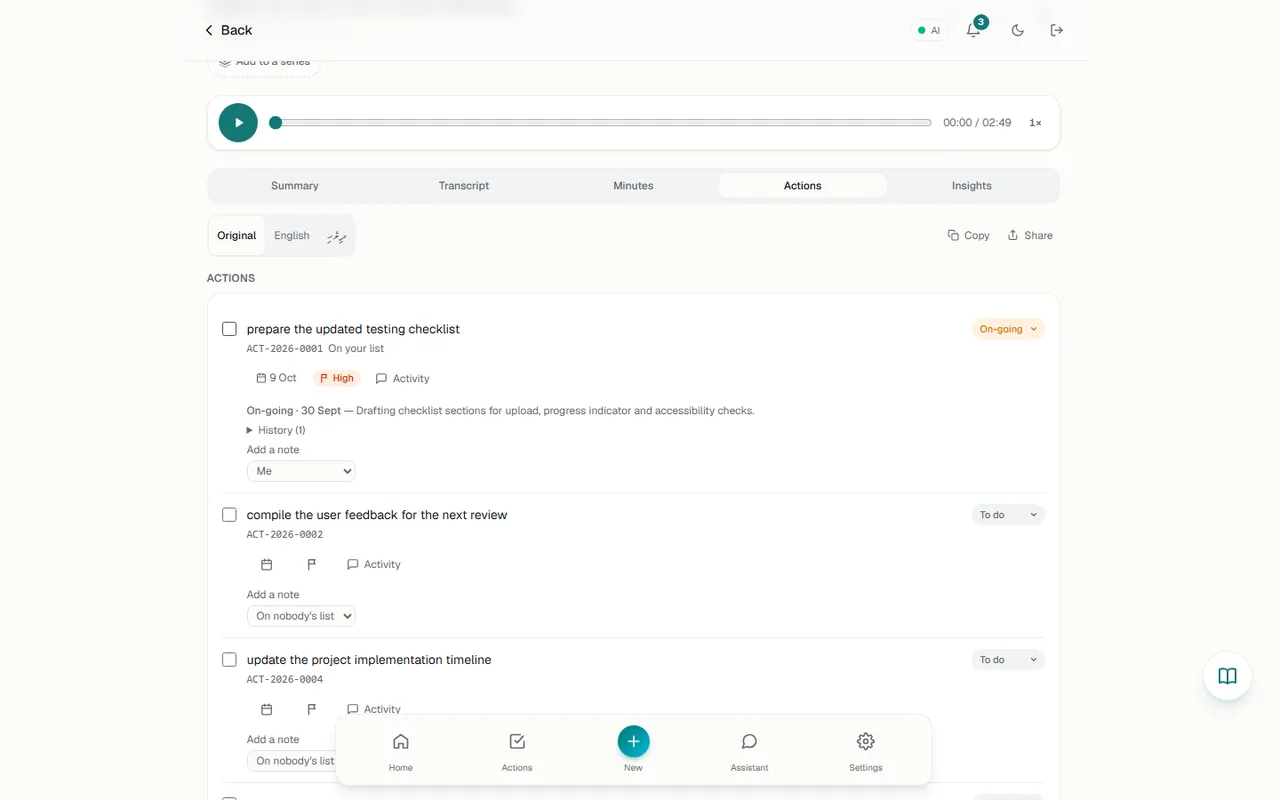
Task: Click the sign-out arrow icon
Action: pos(1057,30)
